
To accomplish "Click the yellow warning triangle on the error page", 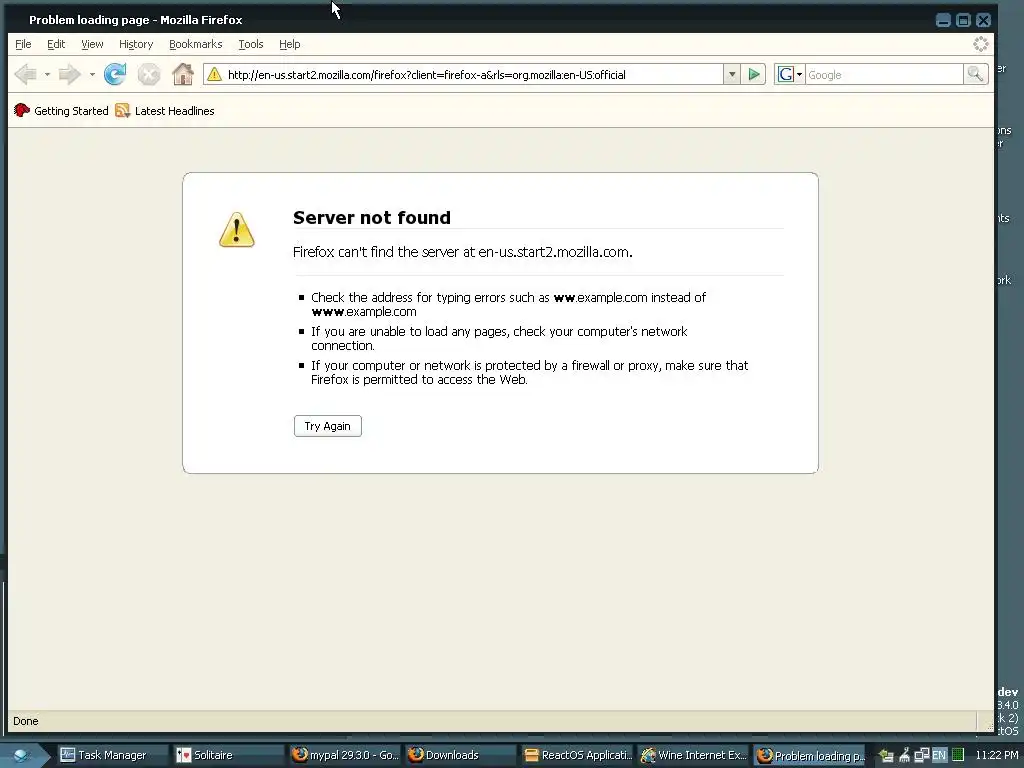I will (236, 230).
